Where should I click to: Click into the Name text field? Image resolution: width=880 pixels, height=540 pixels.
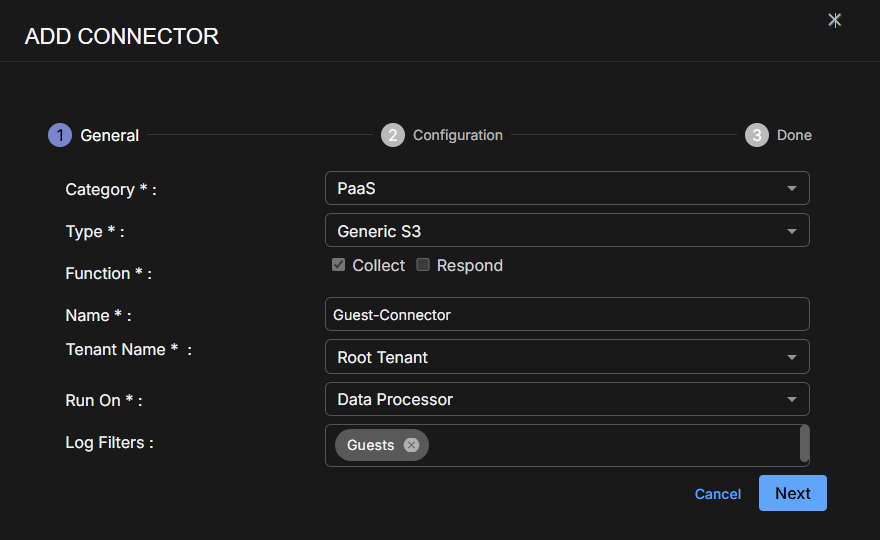pyautogui.click(x=566, y=314)
